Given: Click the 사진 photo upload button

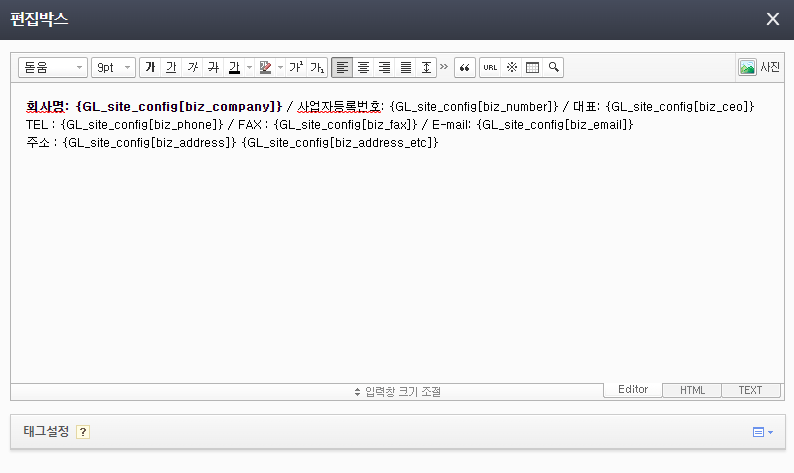Looking at the screenshot, I should coord(759,67).
